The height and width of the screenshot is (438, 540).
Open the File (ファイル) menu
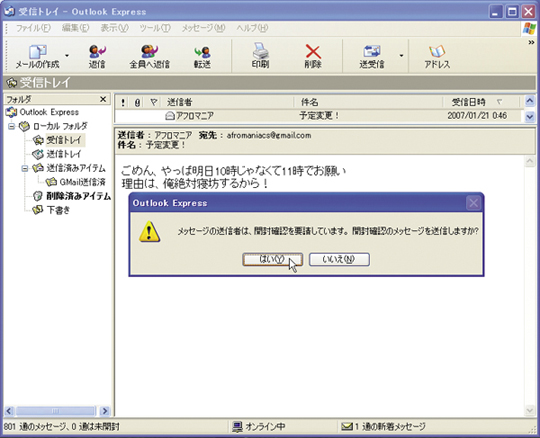click(33, 28)
